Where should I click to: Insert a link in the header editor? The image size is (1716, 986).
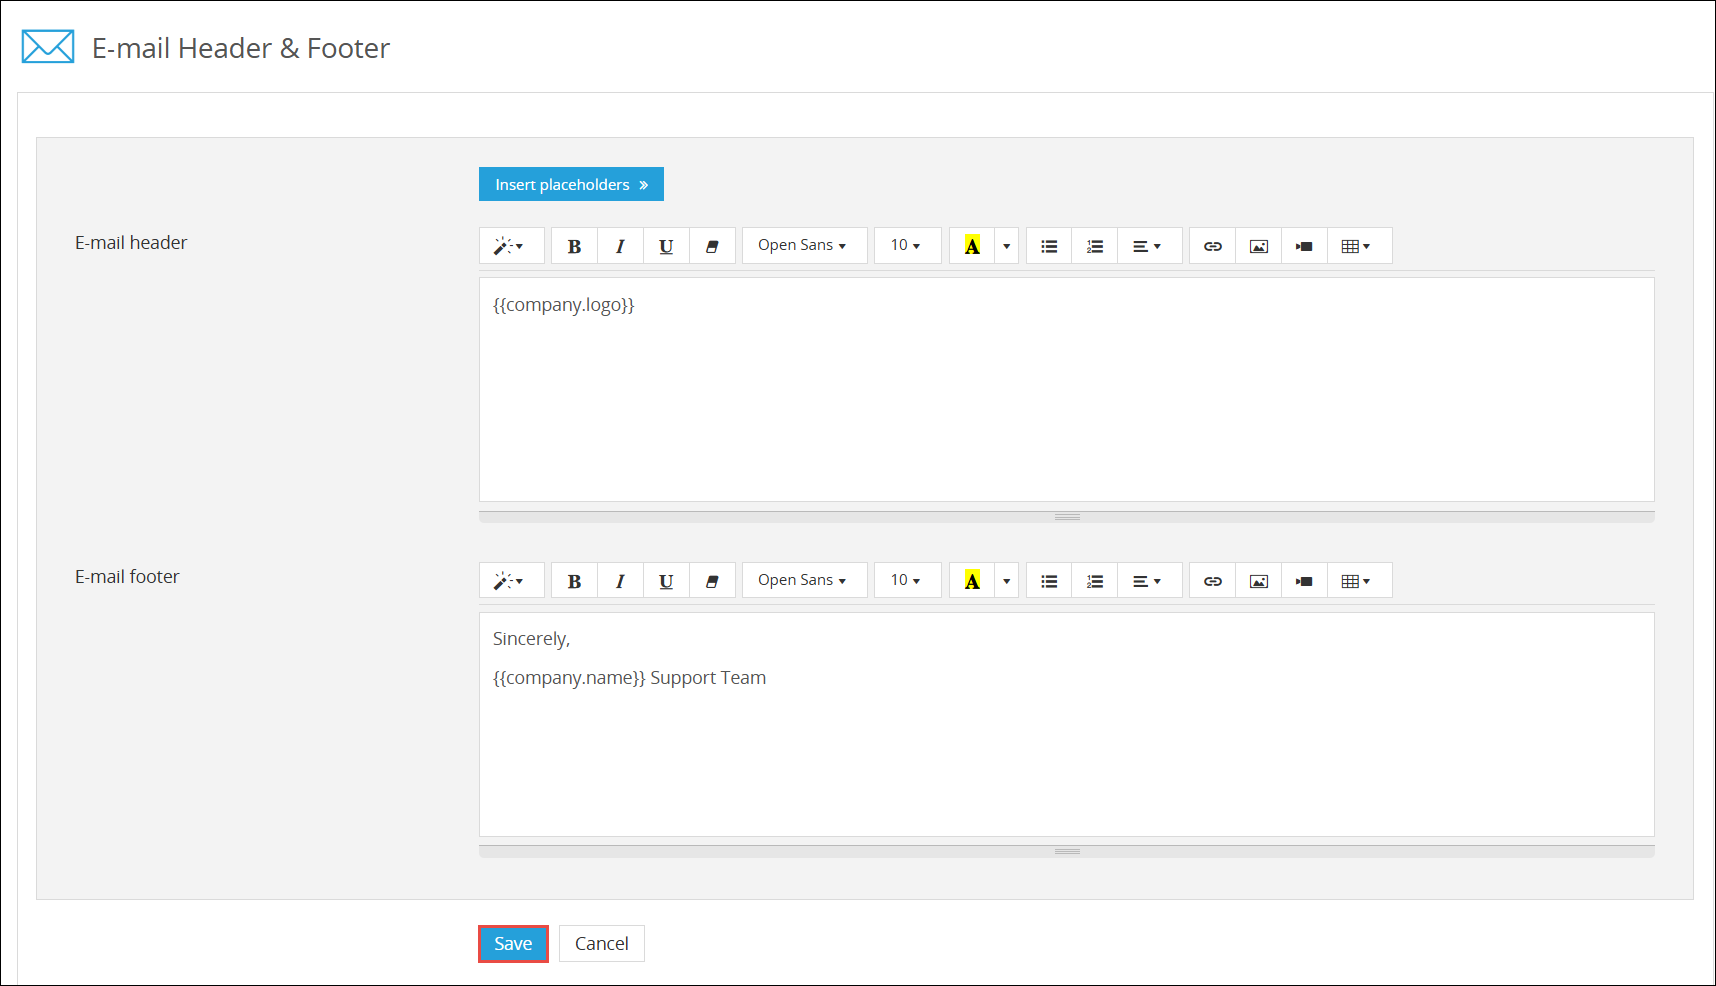1213,246
